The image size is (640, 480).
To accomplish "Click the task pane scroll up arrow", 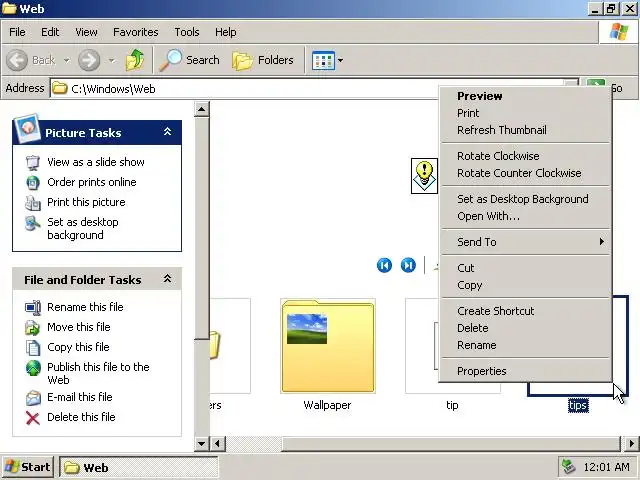I will coord(202,109).
